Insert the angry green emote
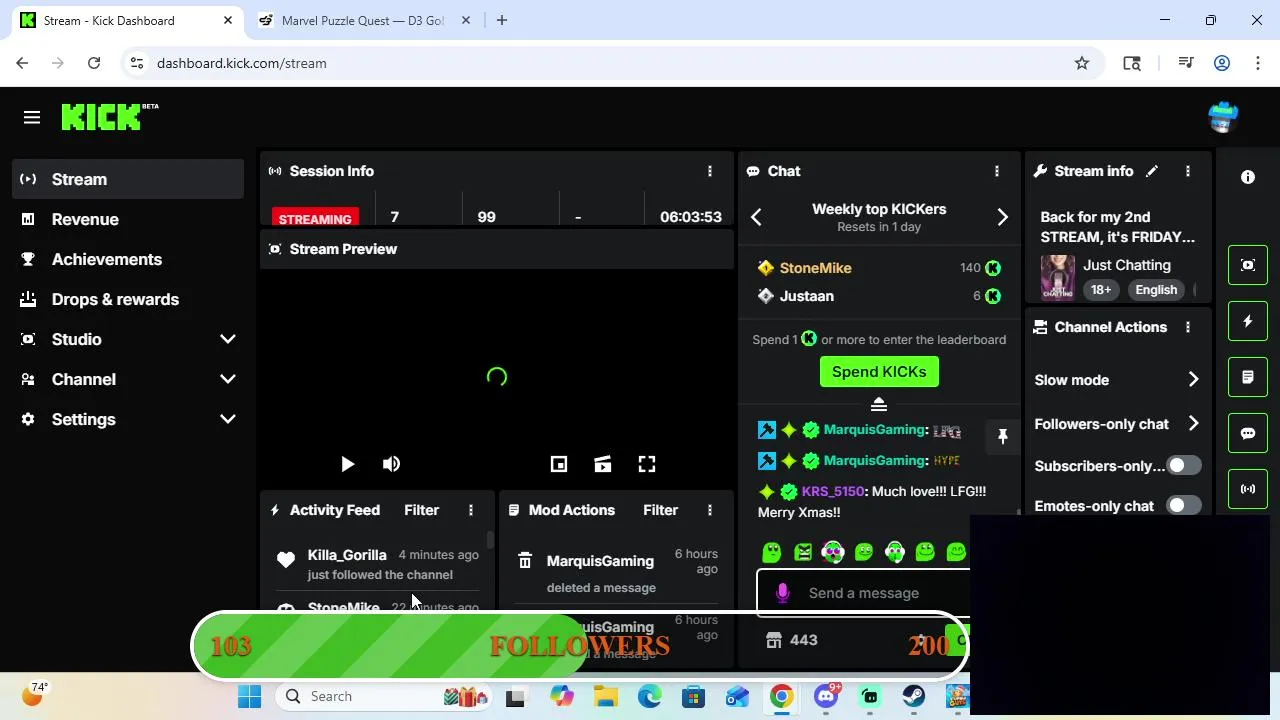Viewport: 1280px width, 720px height. (x=802, y=551)
